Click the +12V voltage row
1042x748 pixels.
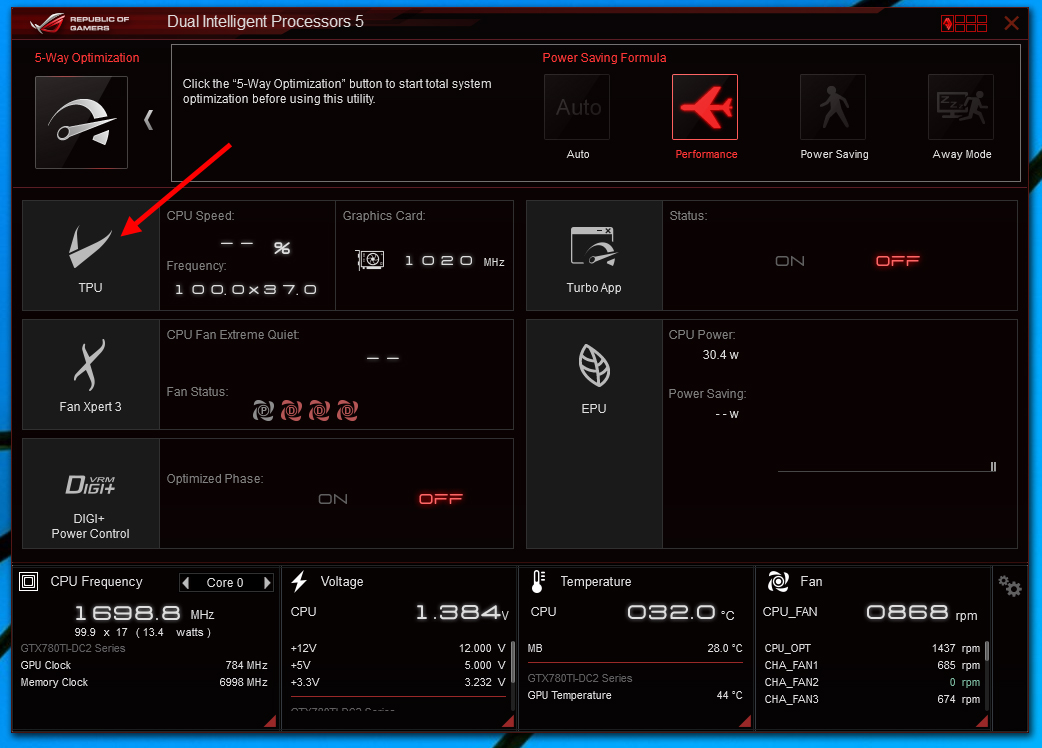pos(398,648)
